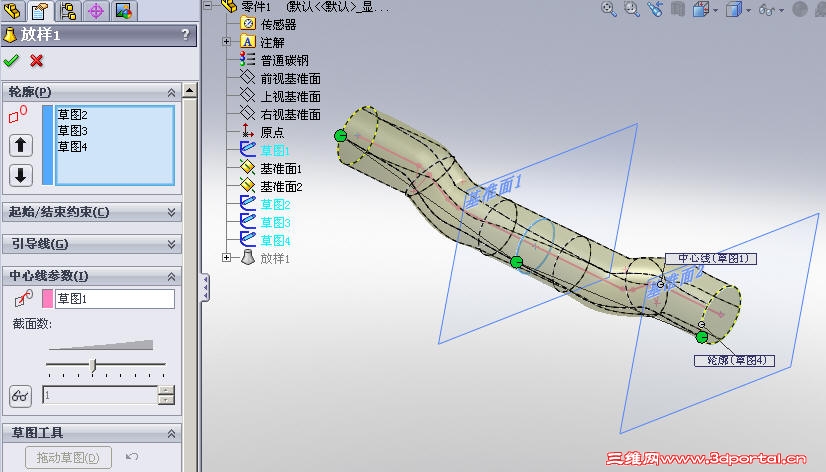826x472 pixels.
Task: Click the profile selection icon beside the 轮廓 list
Action: [18, 114]
